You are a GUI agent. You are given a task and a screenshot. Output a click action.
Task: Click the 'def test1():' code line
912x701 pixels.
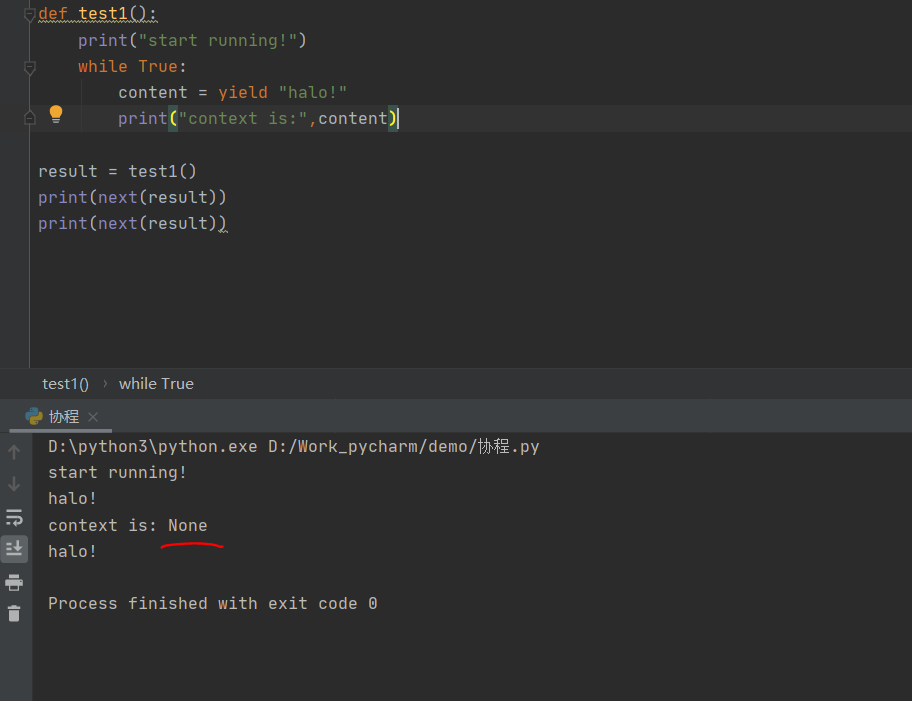98,13
